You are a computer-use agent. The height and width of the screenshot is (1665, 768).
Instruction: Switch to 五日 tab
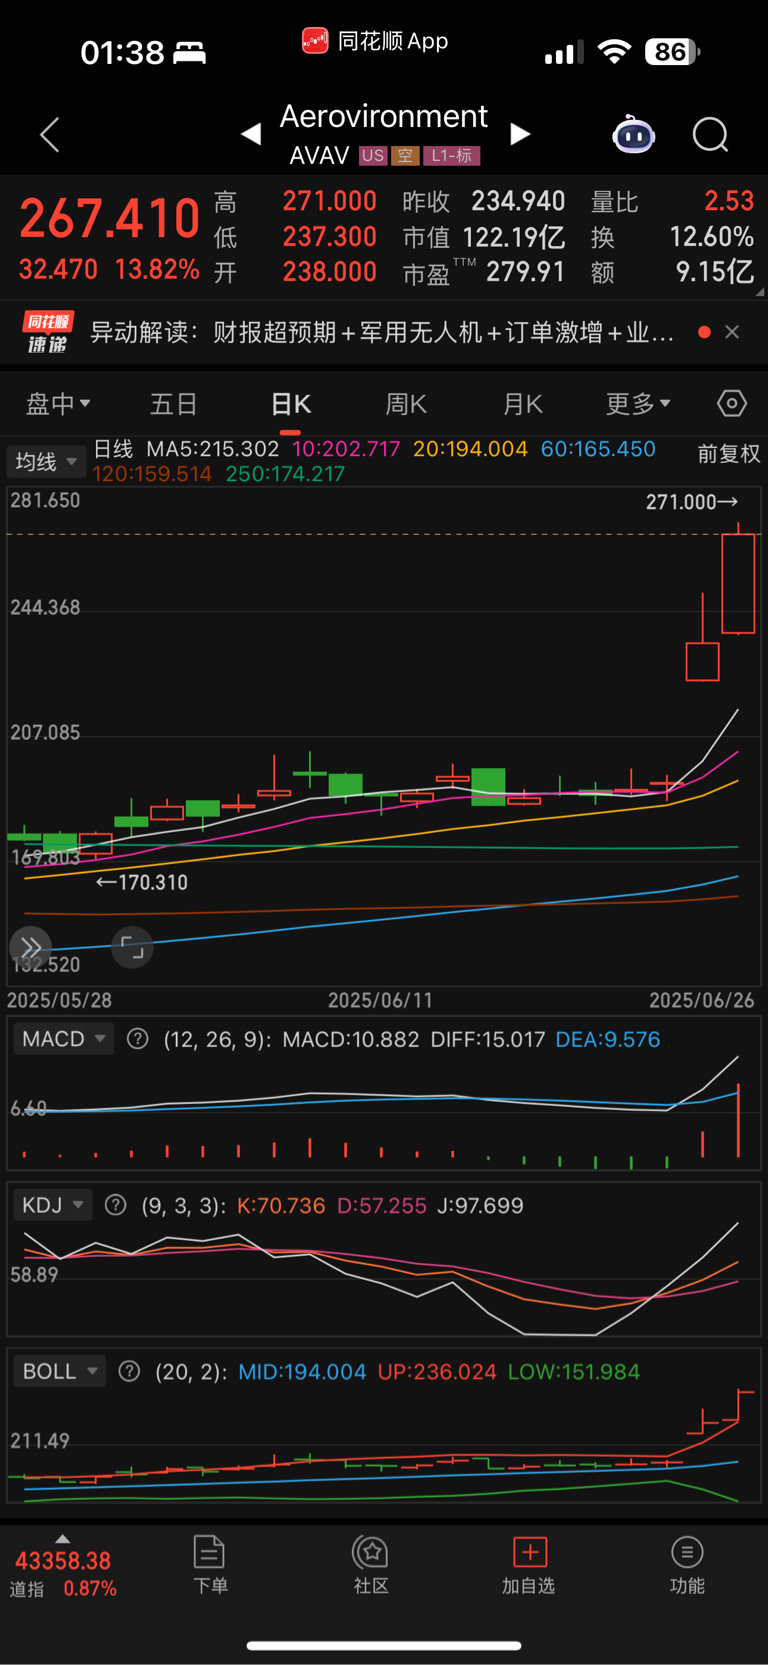pos(173,404)
